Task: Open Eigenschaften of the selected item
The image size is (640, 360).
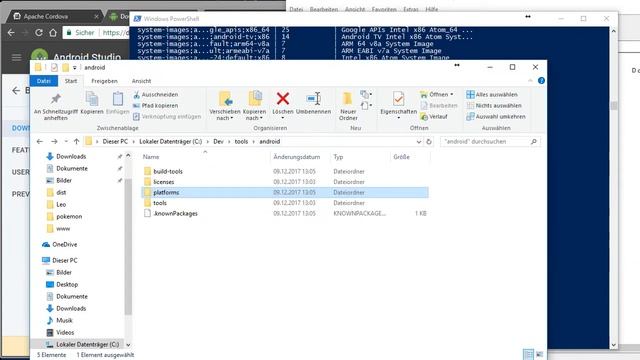Action: pyautogui.click(x=398, y=105)
